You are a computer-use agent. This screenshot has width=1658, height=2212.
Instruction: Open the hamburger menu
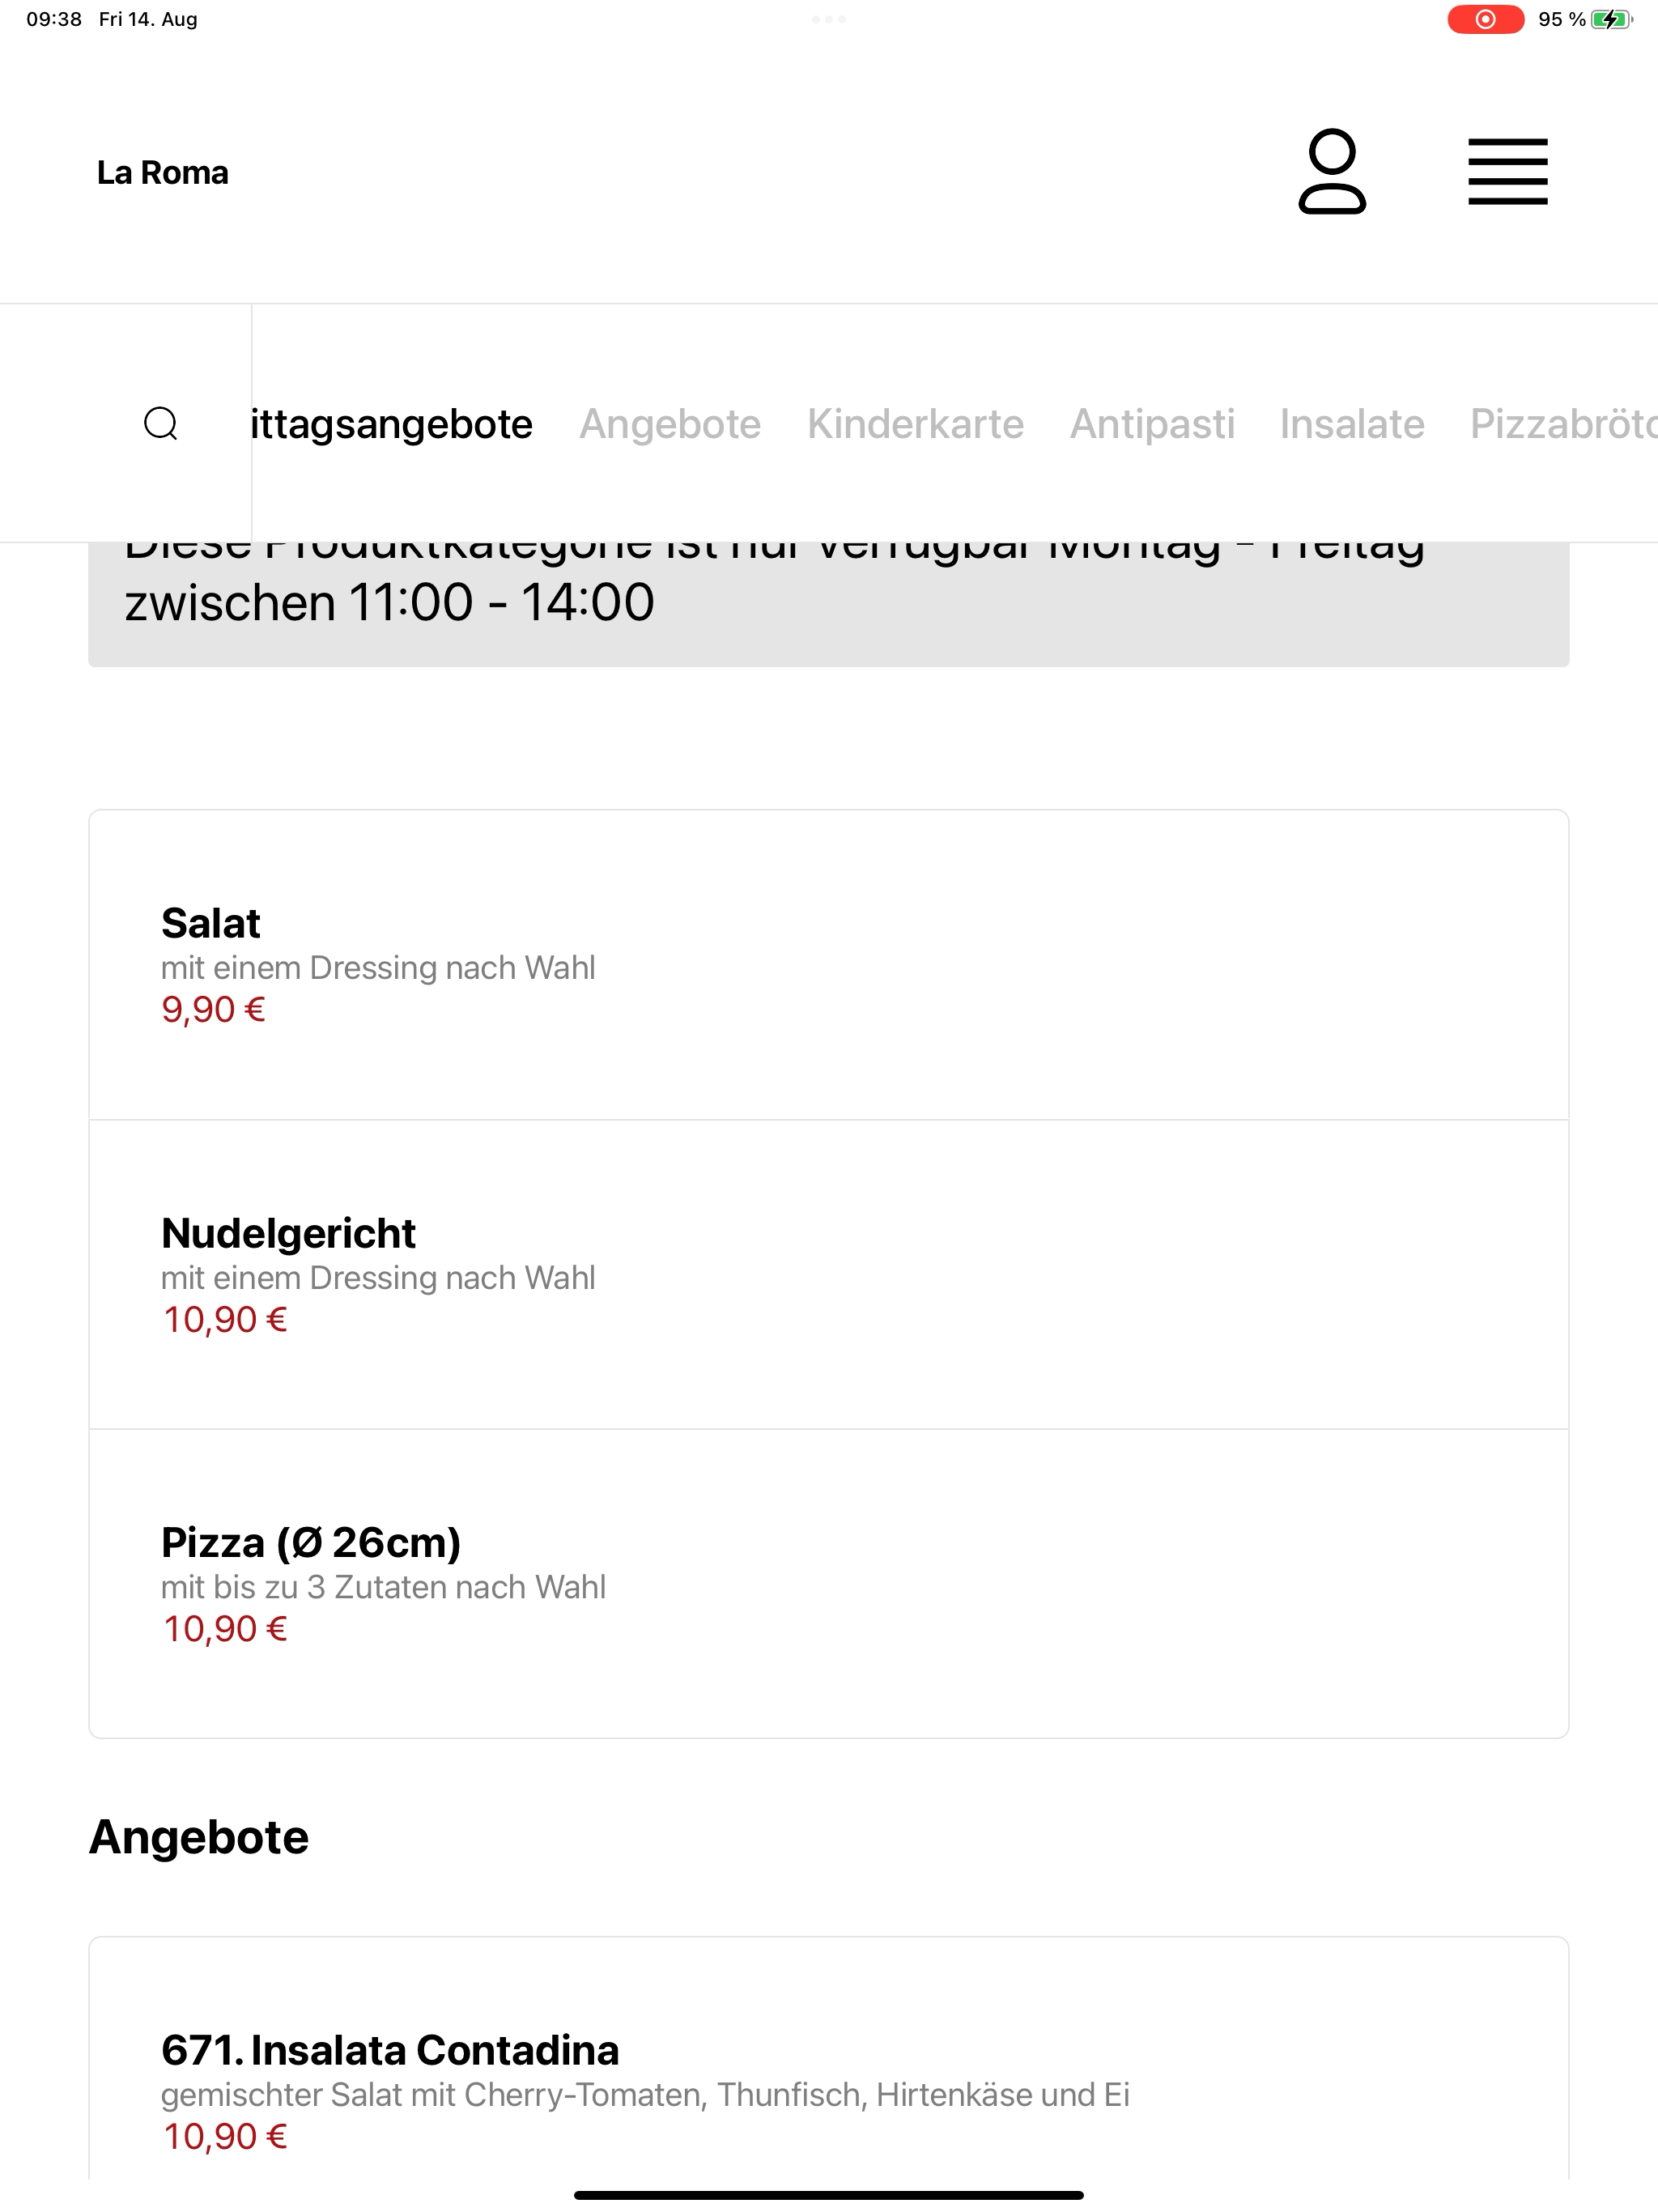tap(1507, 172)
